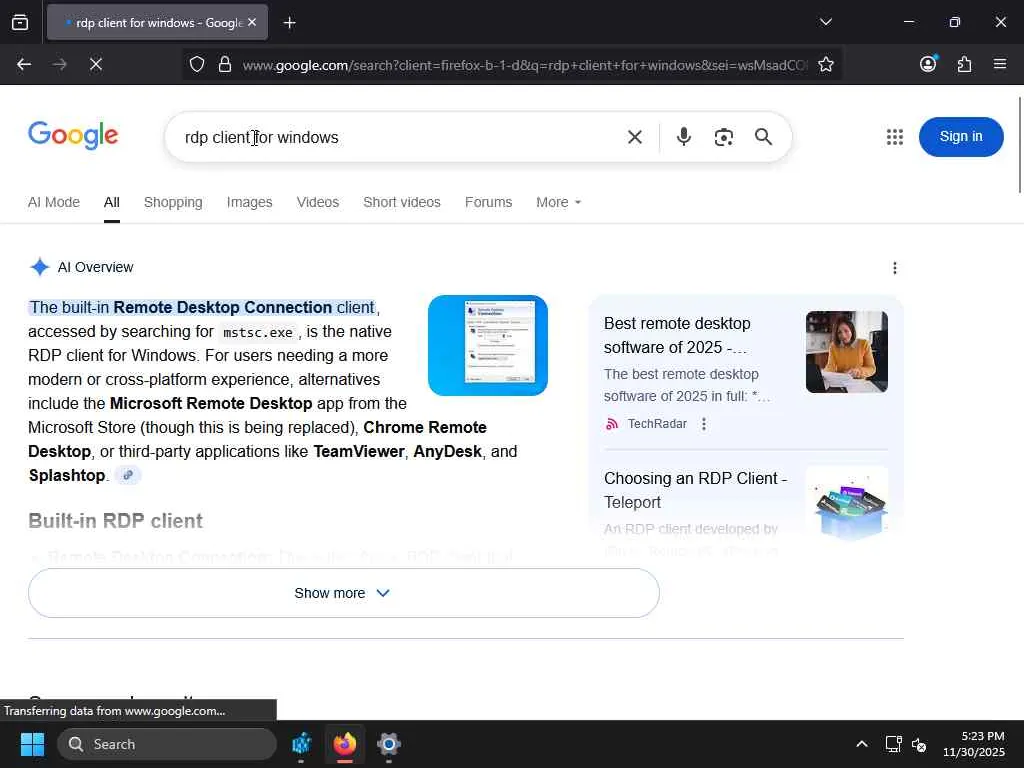Click the page address URL bar
Image resolution: width=1024 pixels, height=768 pixels.
click(x=524, y=65)
